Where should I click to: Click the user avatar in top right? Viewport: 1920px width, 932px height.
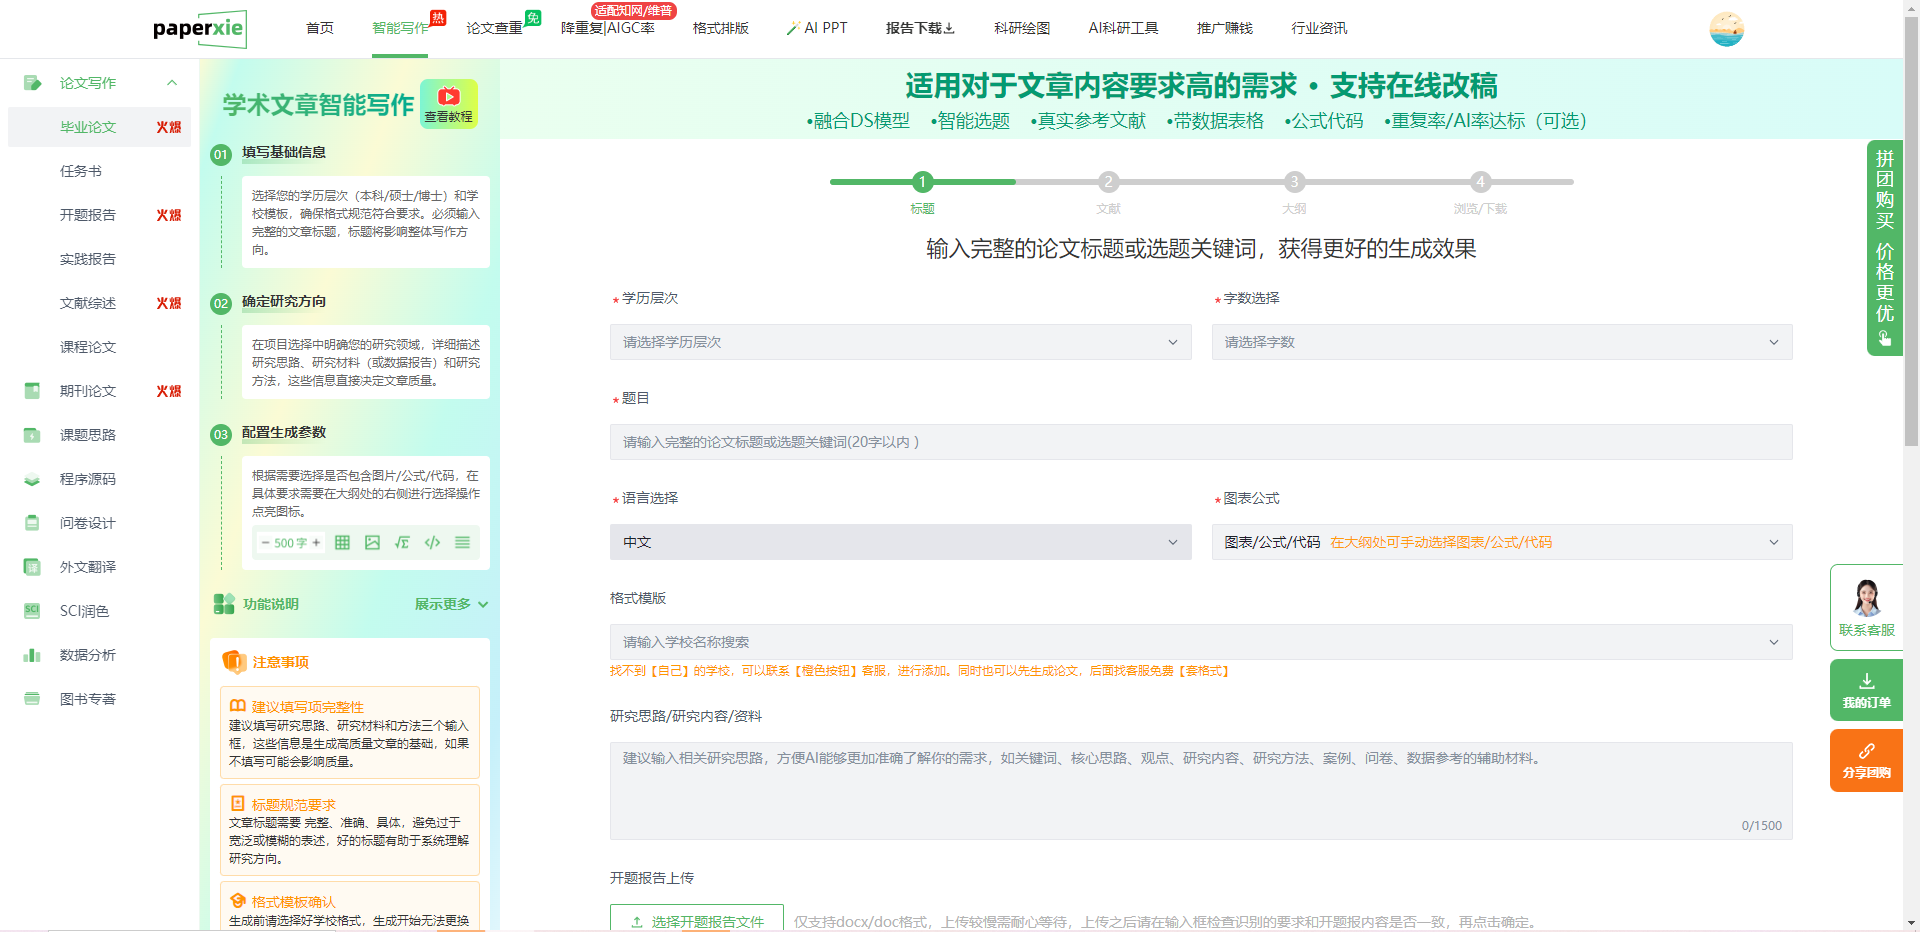coord(1726,29)
